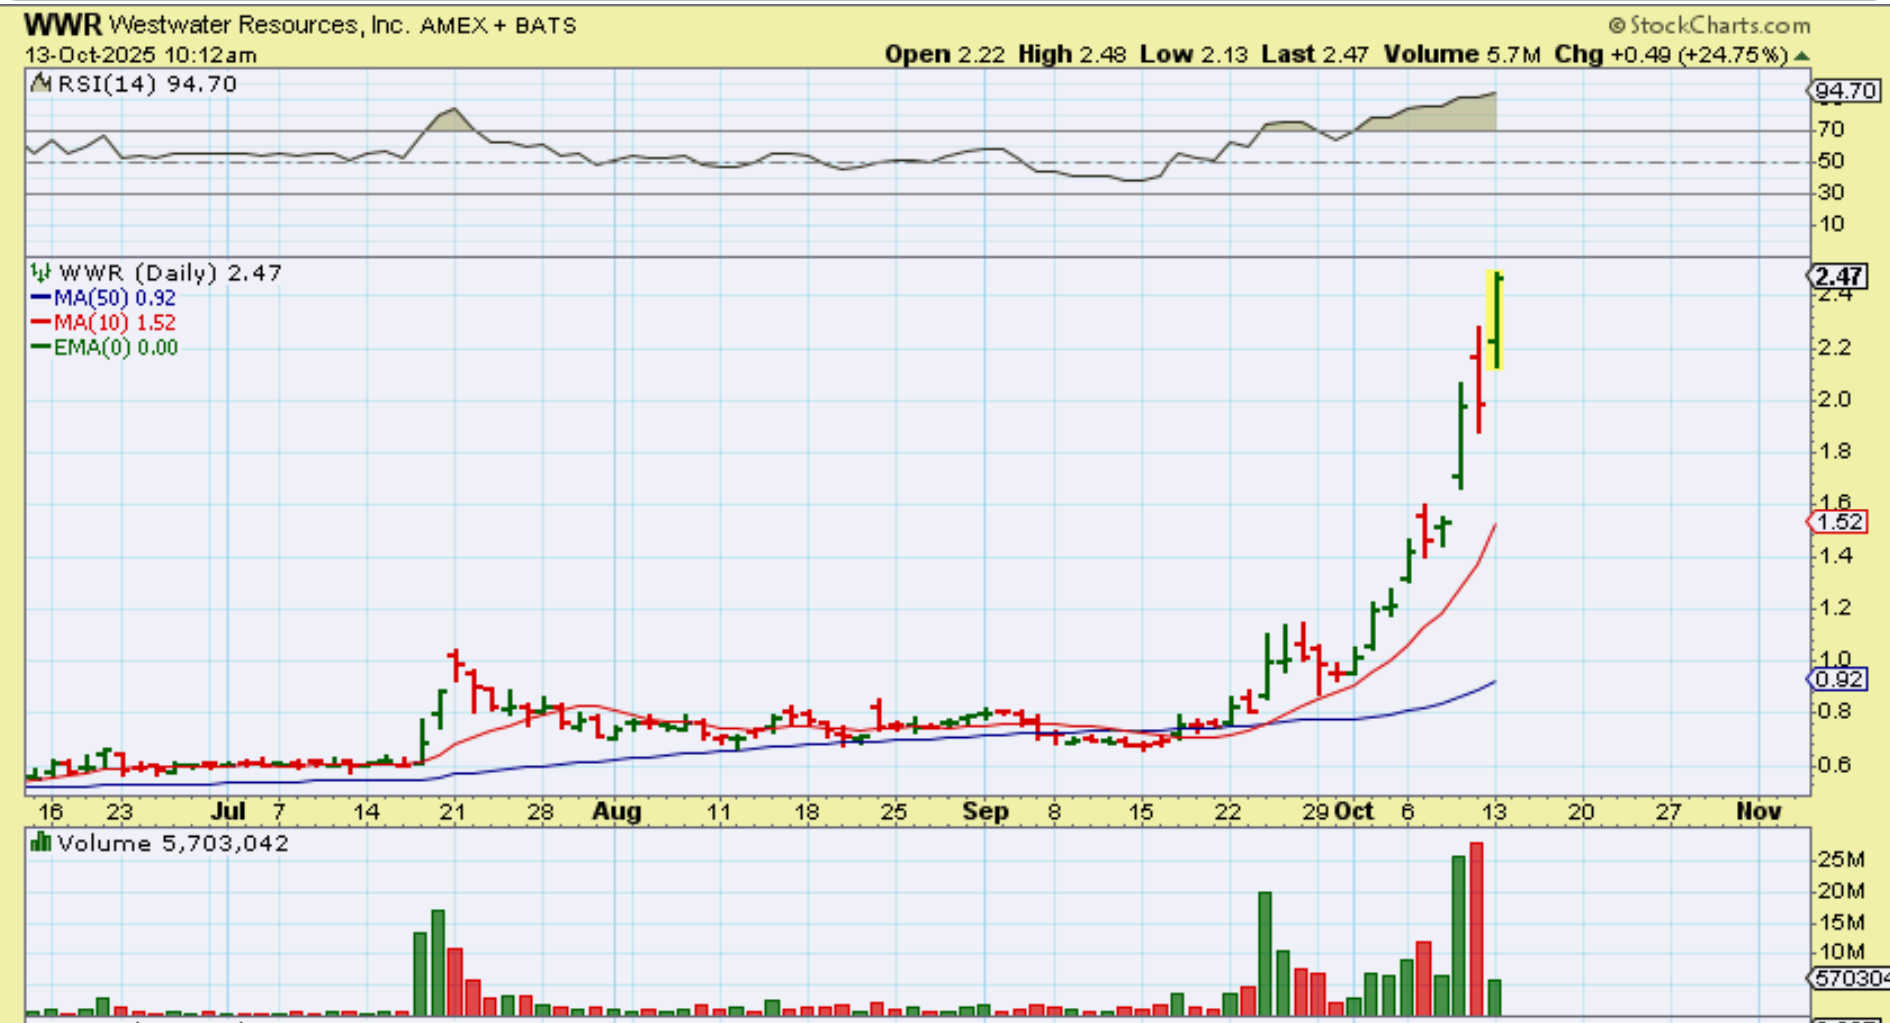
Task: Select the green EMA(0) legend line
Action: click(42, 348)
